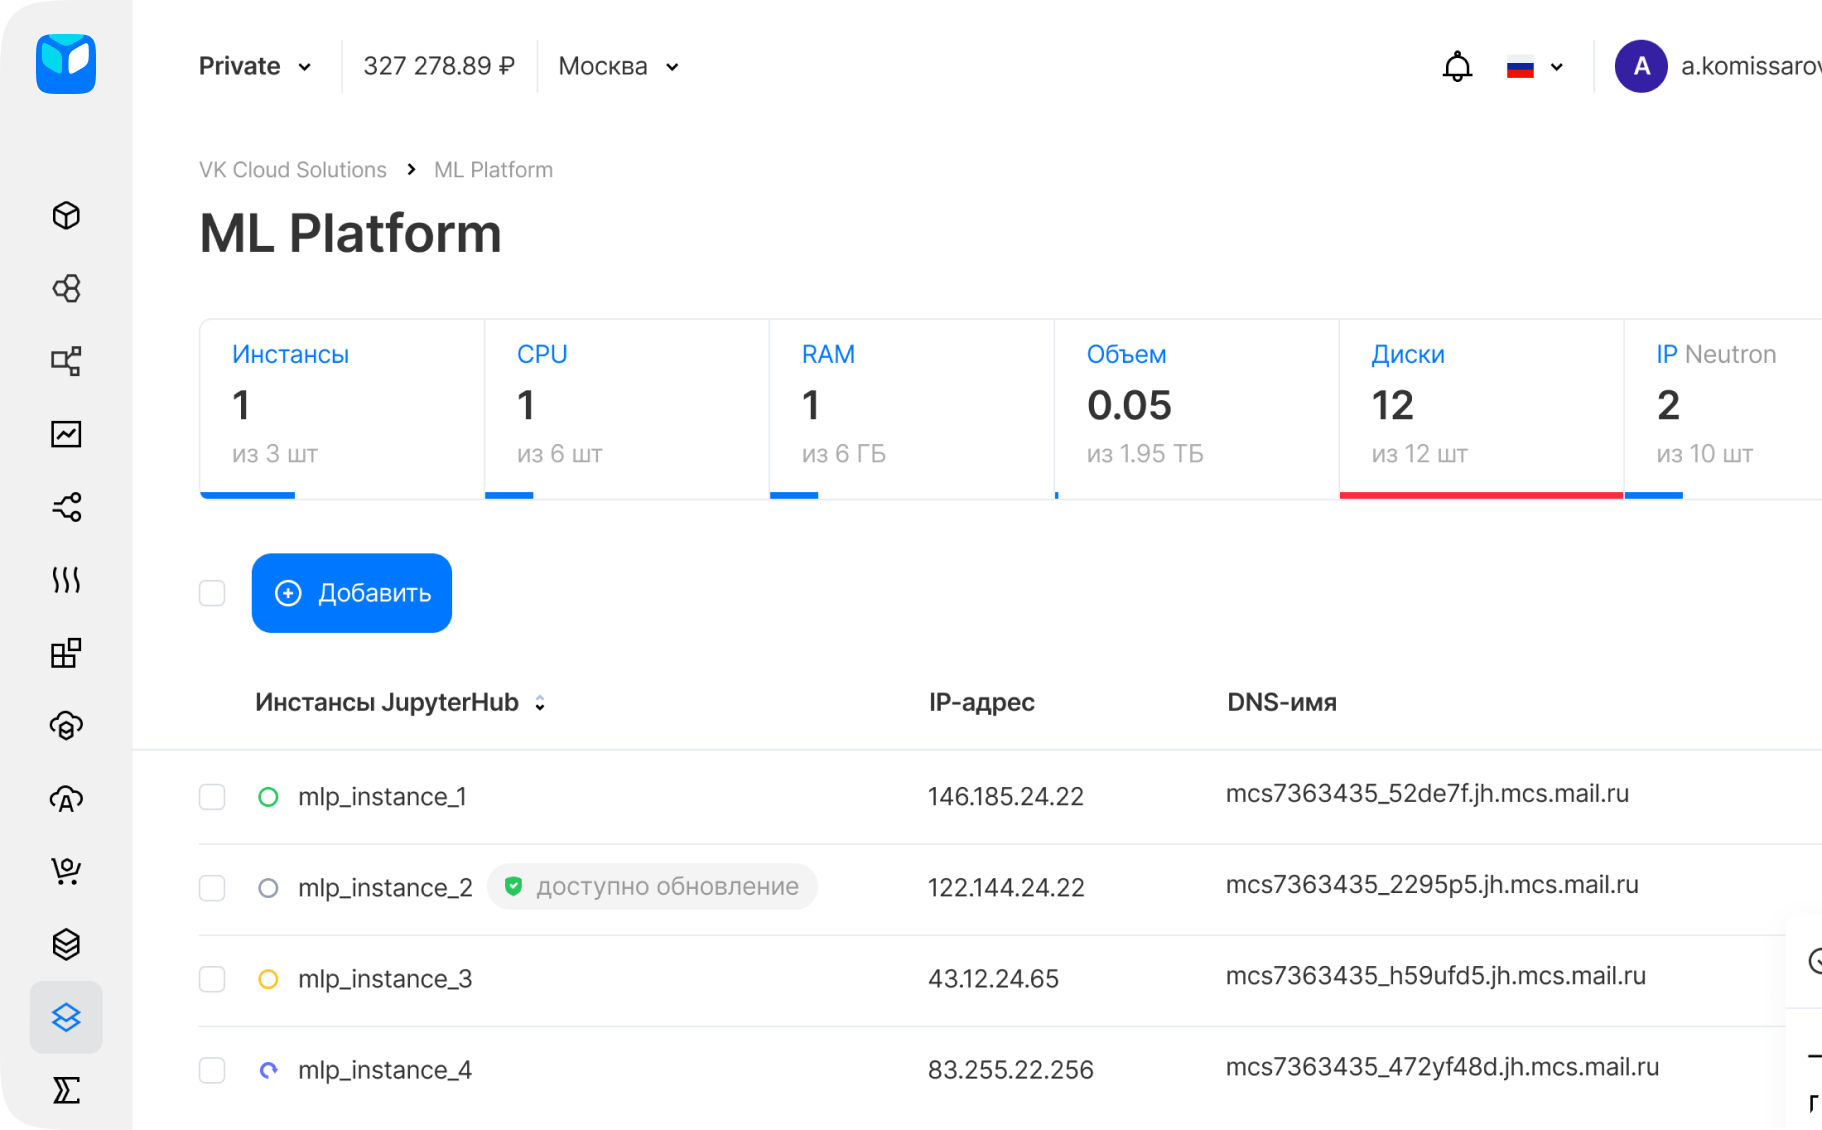This screenshot has width=1822, height=1130.
Task: Click the blue CPU usage bar
Action: 509,495
